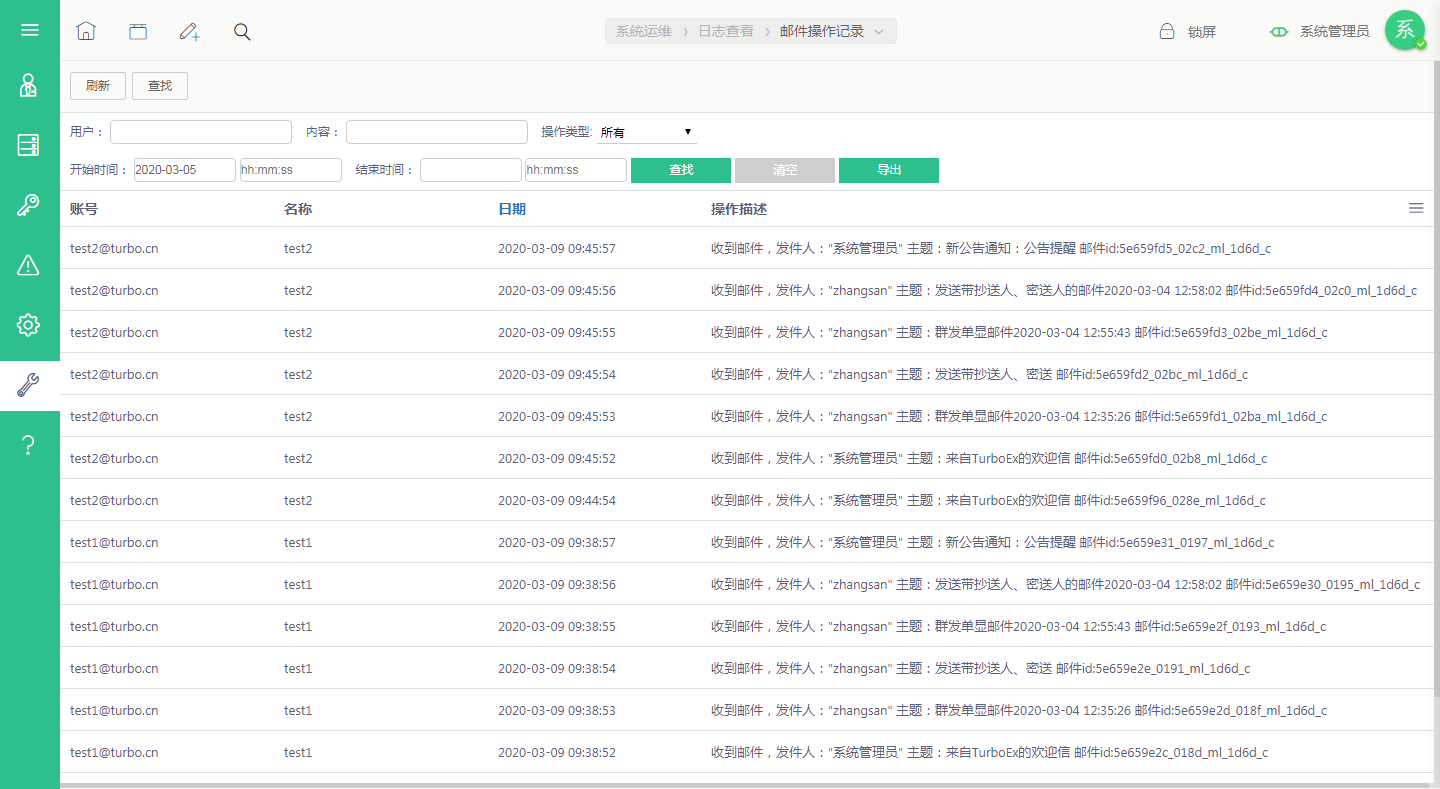
Task: Select row dated 2020-03-09 09:45:57
Action: click(746, 248)
